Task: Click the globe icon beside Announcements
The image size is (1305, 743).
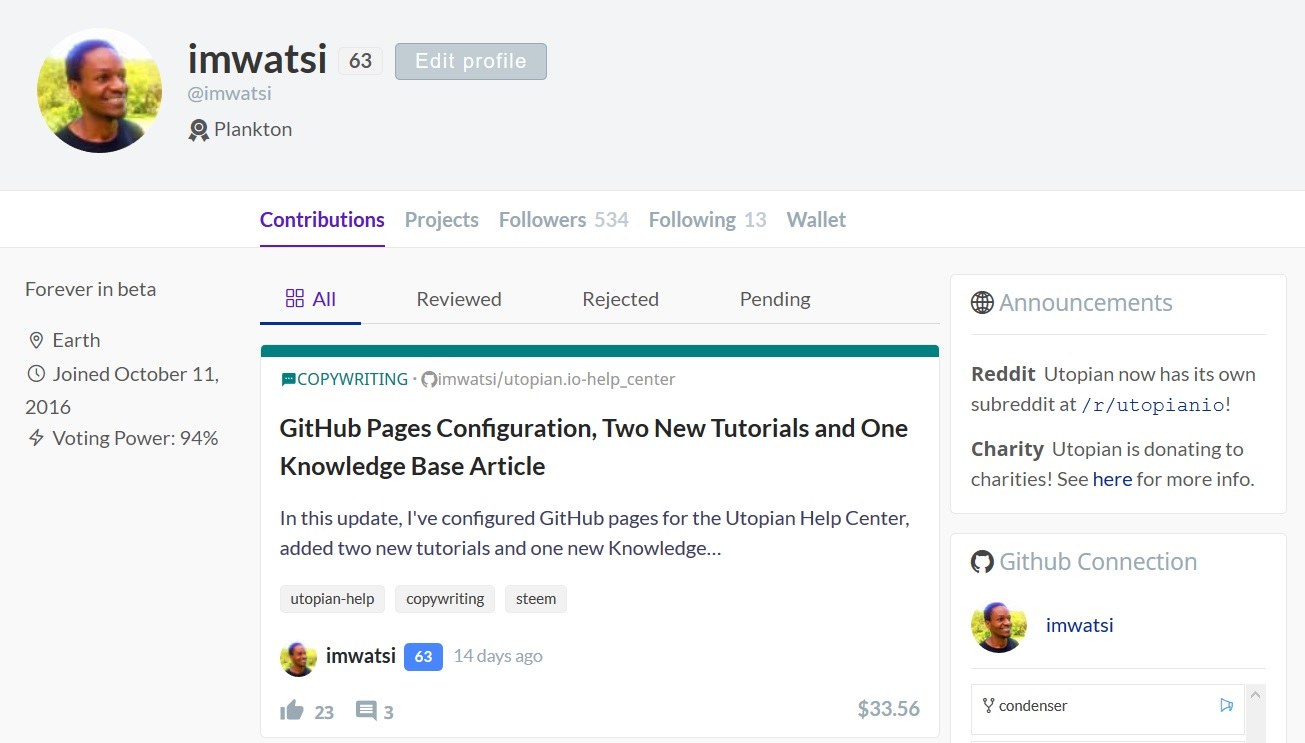Action: tap(982, 303)
